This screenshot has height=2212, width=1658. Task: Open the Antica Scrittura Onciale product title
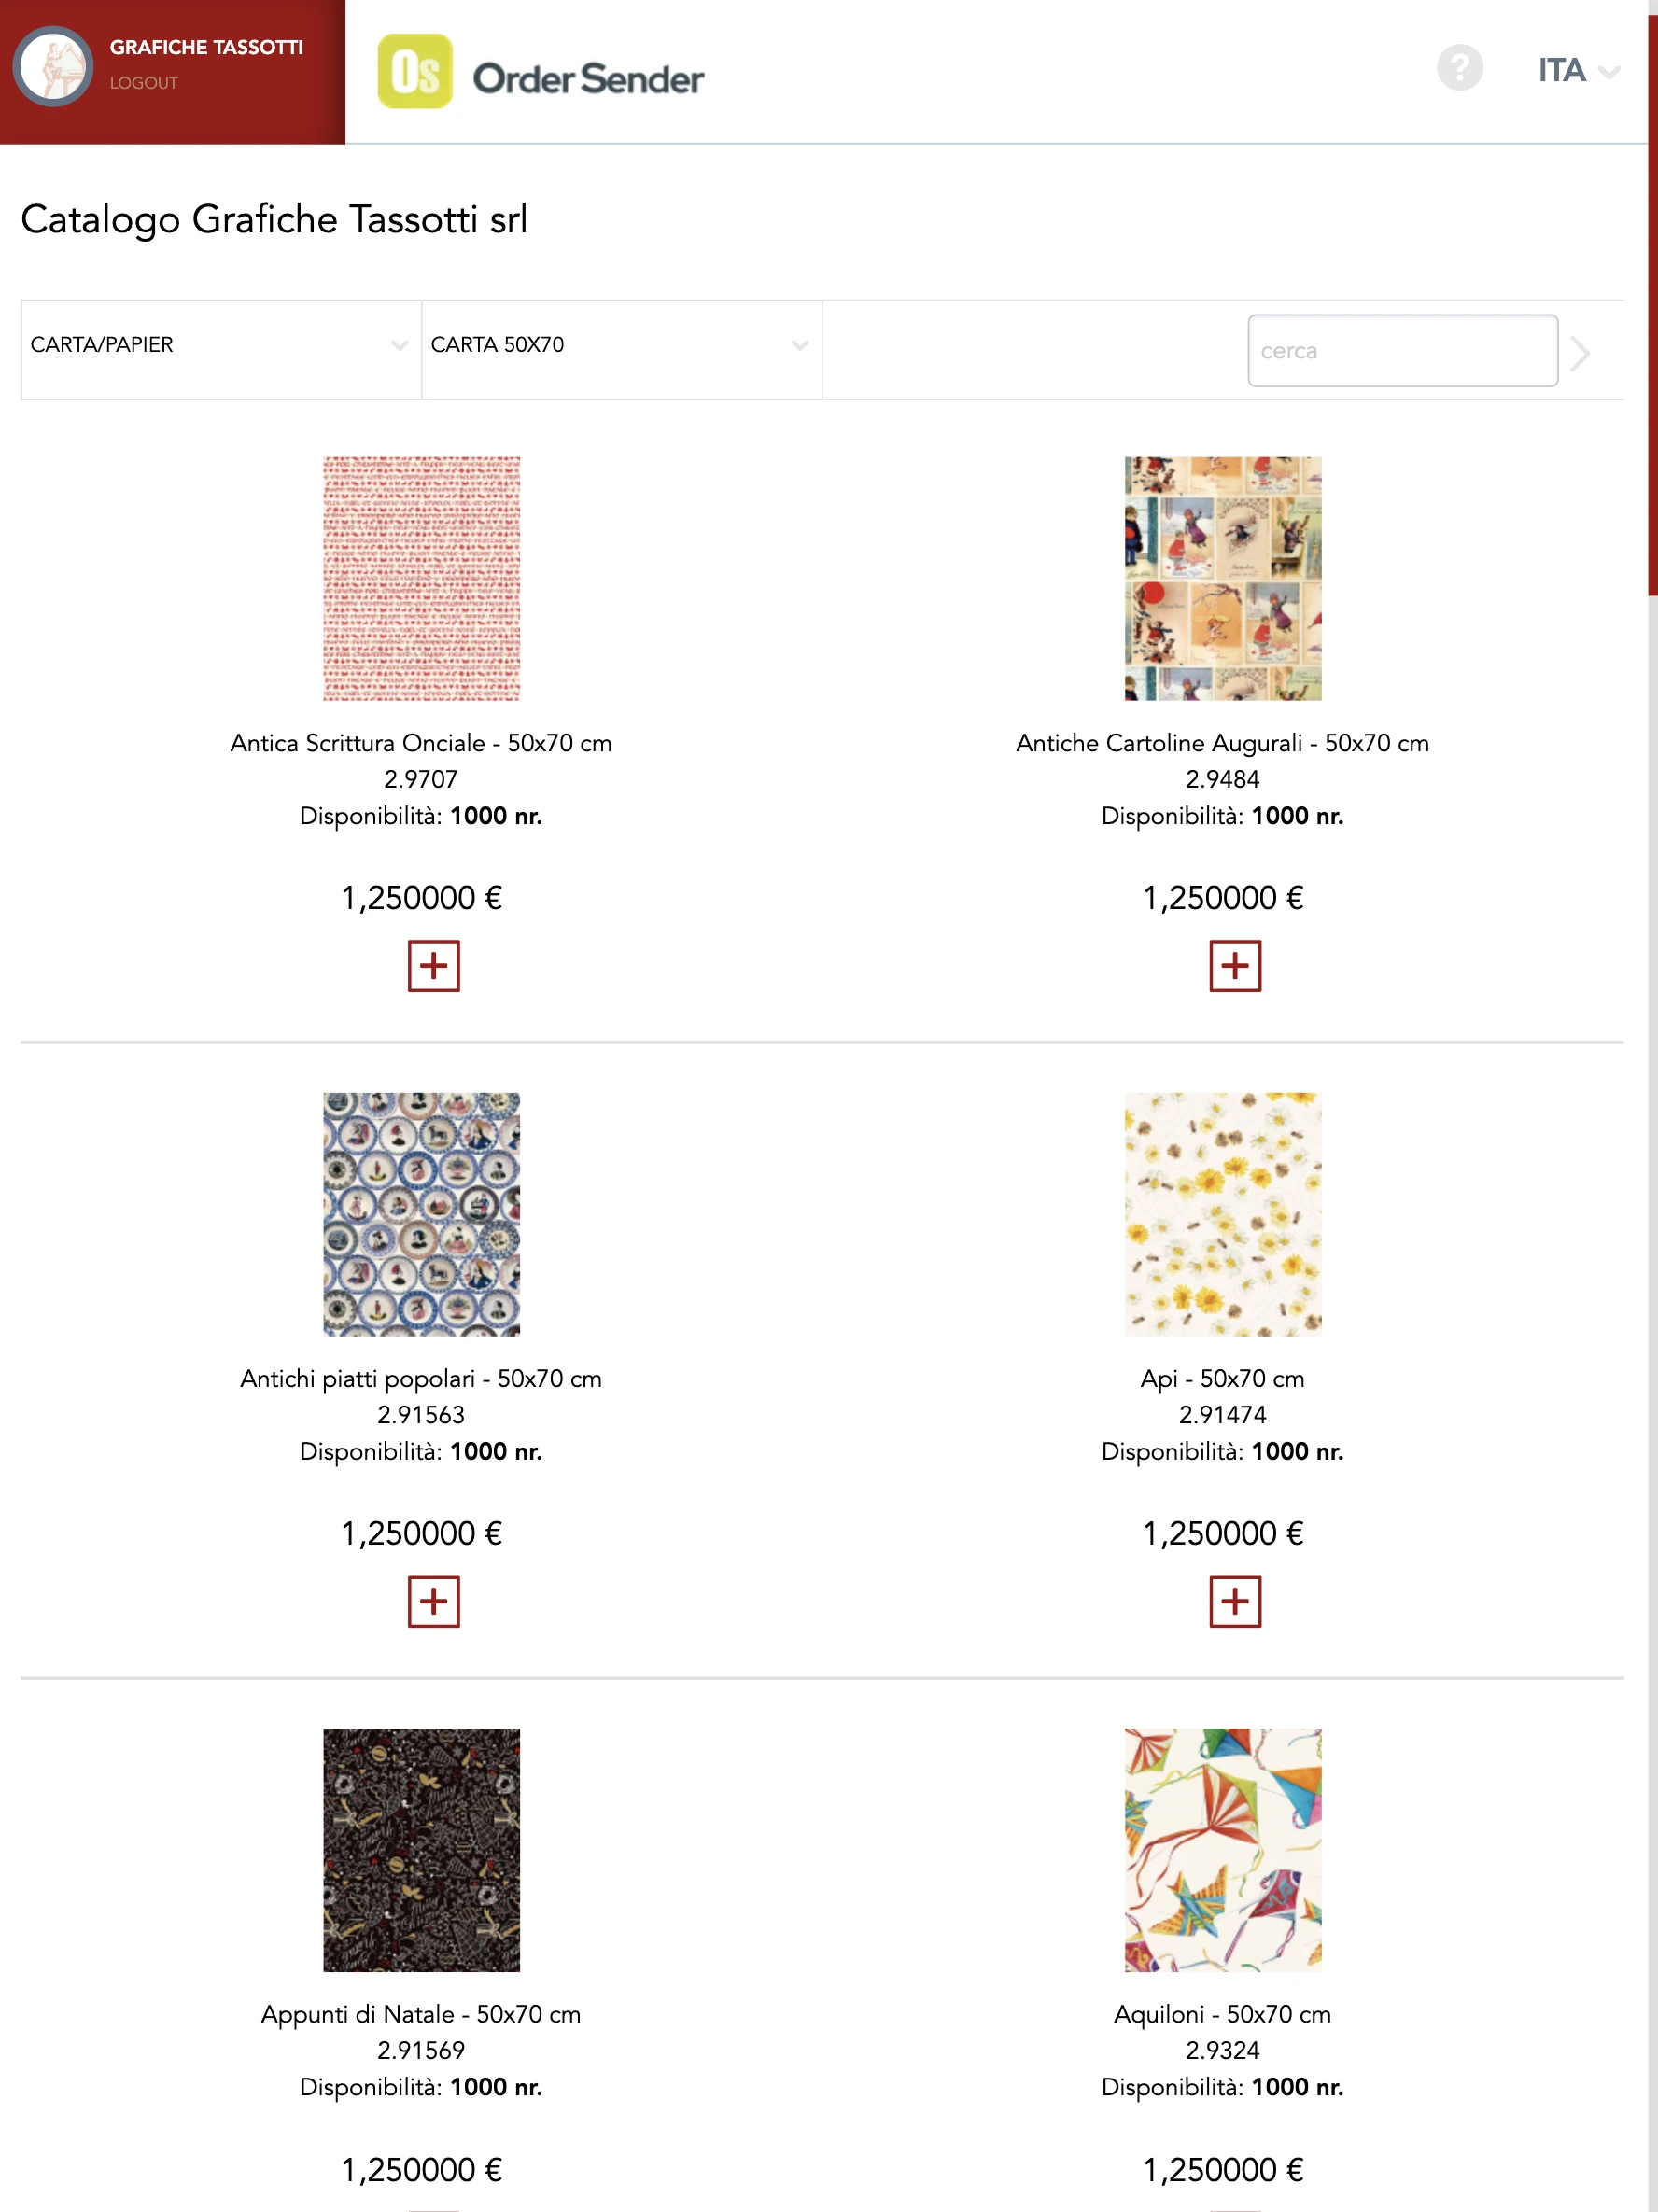[x=420, y=743]
